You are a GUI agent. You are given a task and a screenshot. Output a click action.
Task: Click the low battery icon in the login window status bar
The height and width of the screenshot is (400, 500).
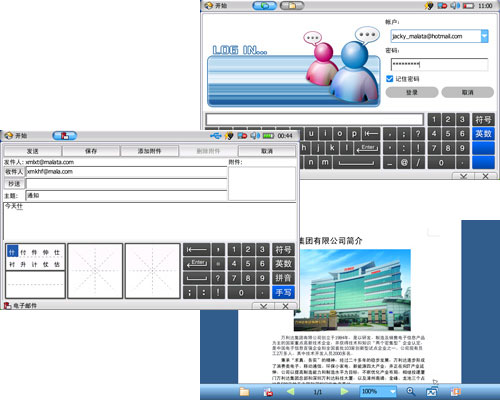[x=468, y=6]
